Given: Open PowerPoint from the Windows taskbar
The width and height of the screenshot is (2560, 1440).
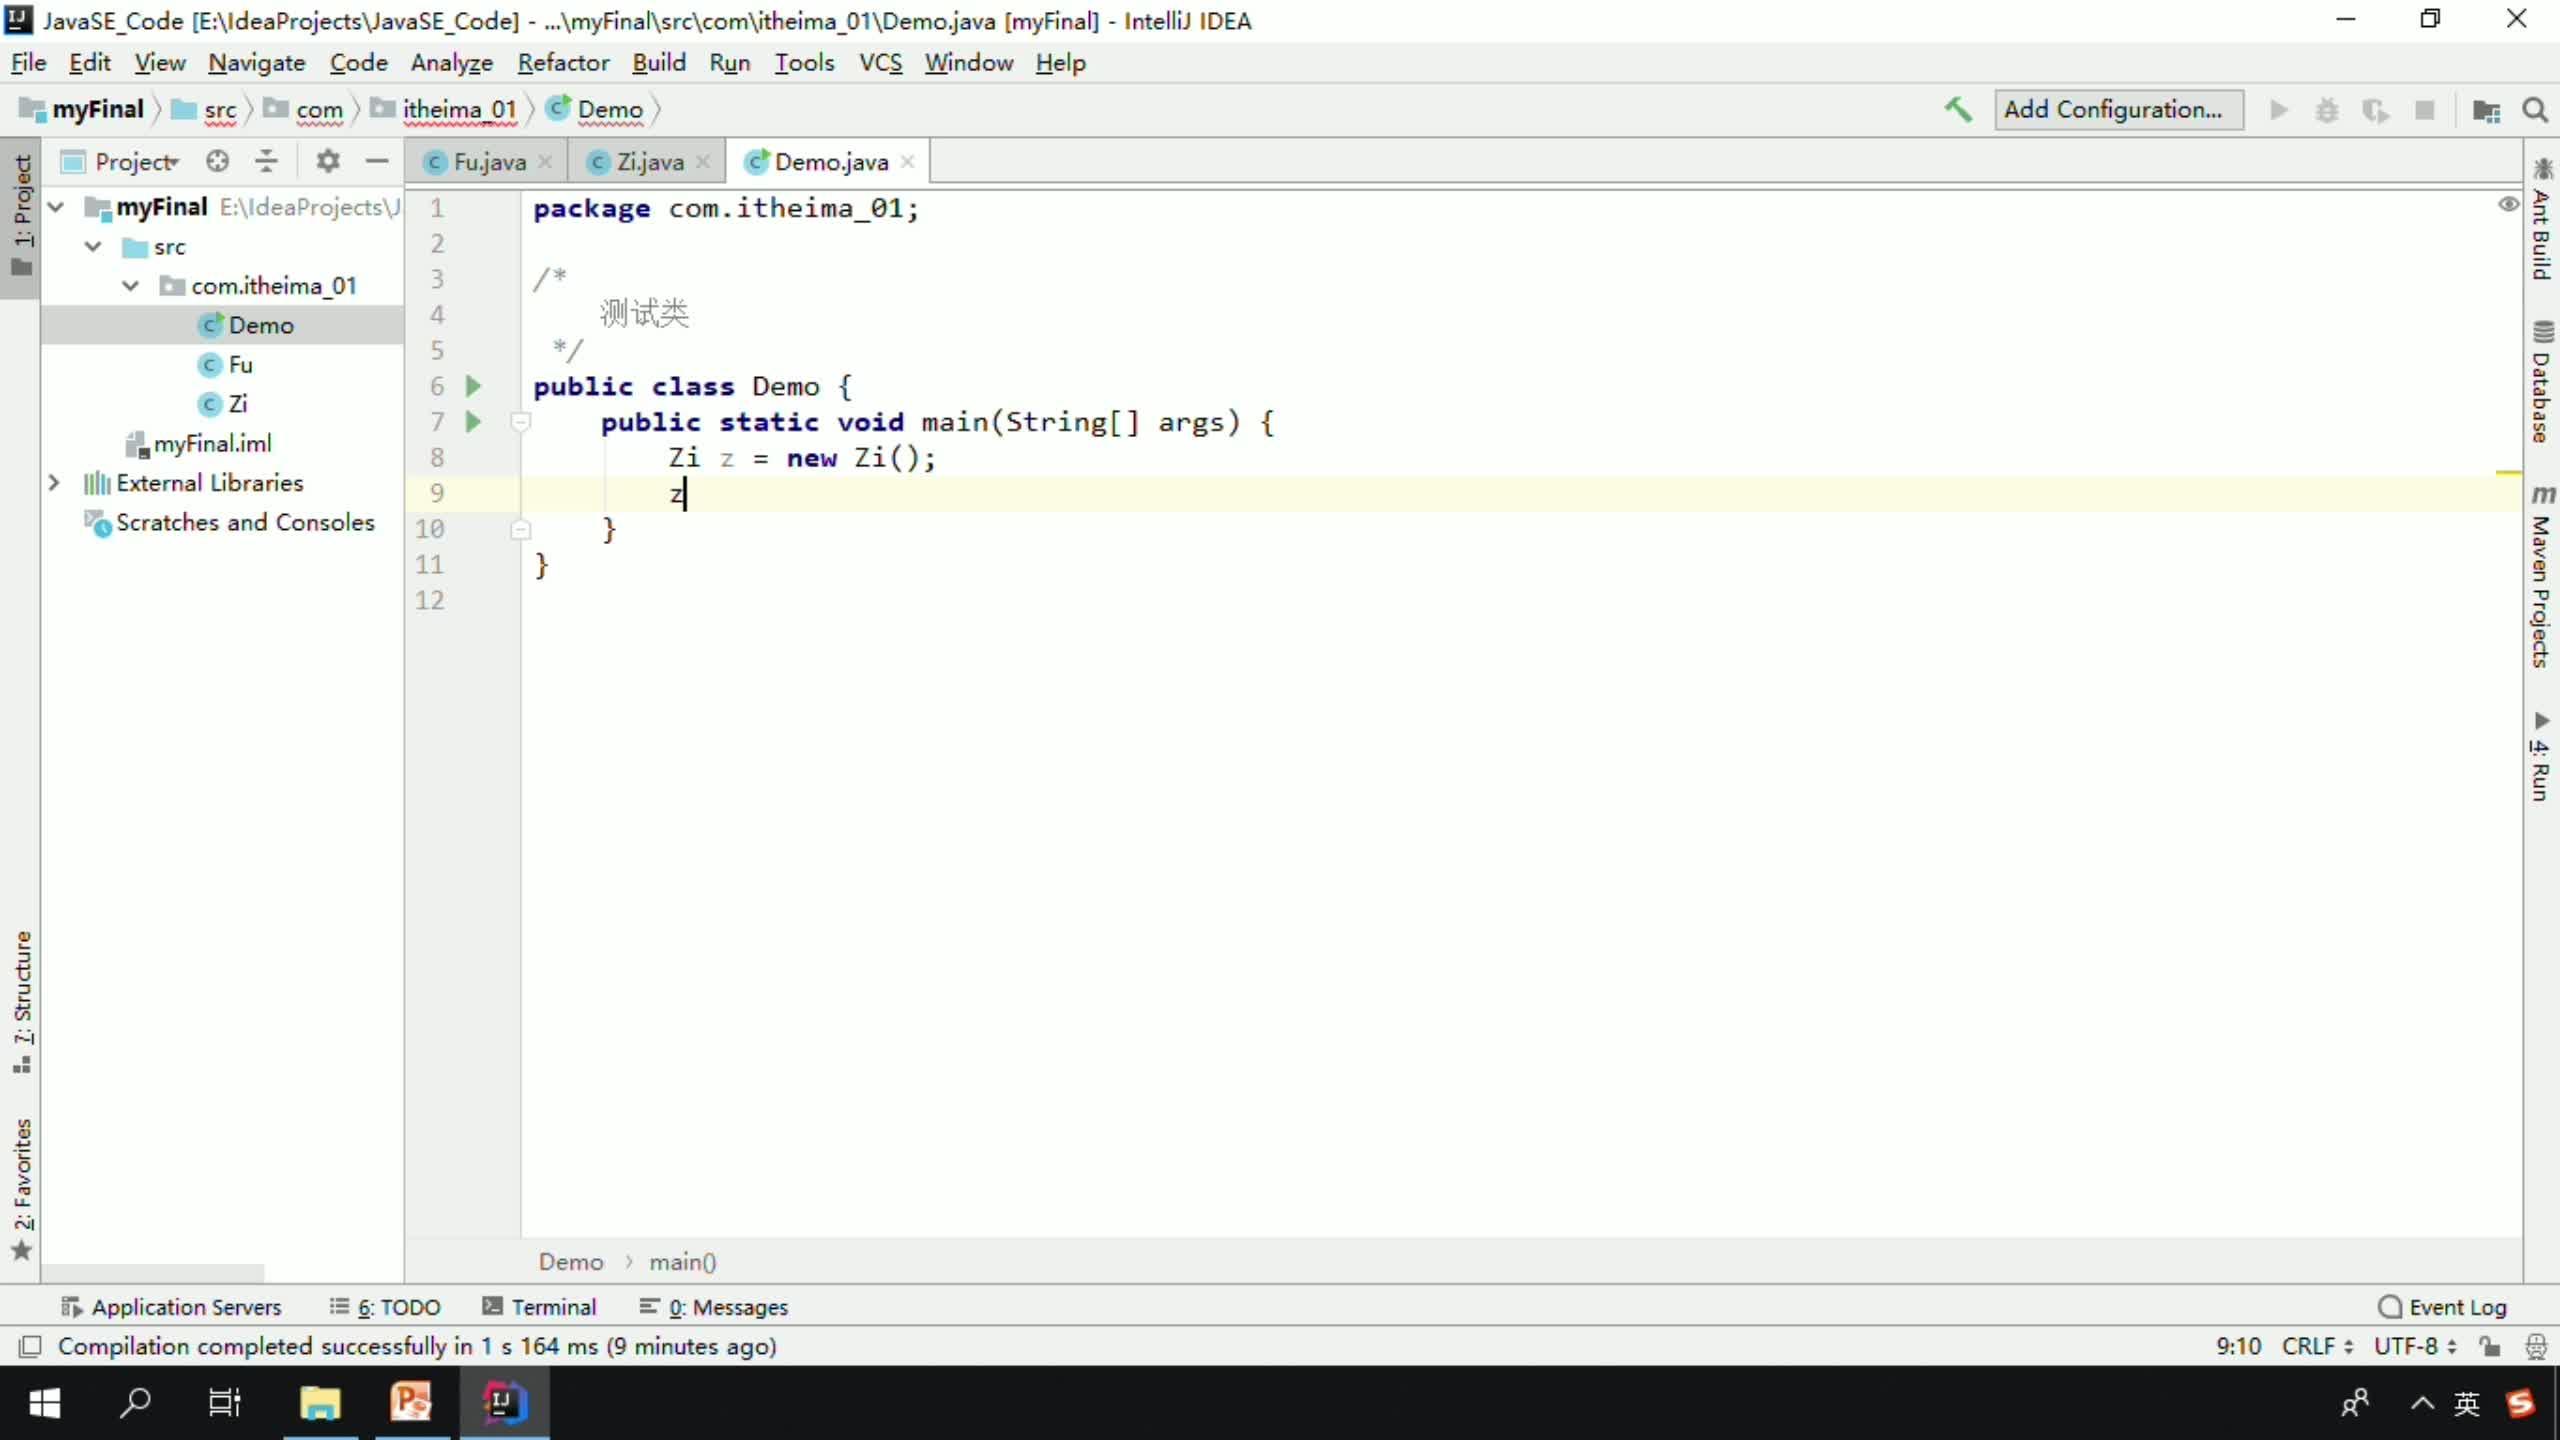Looking at the screenshot, I should 411,1402.
